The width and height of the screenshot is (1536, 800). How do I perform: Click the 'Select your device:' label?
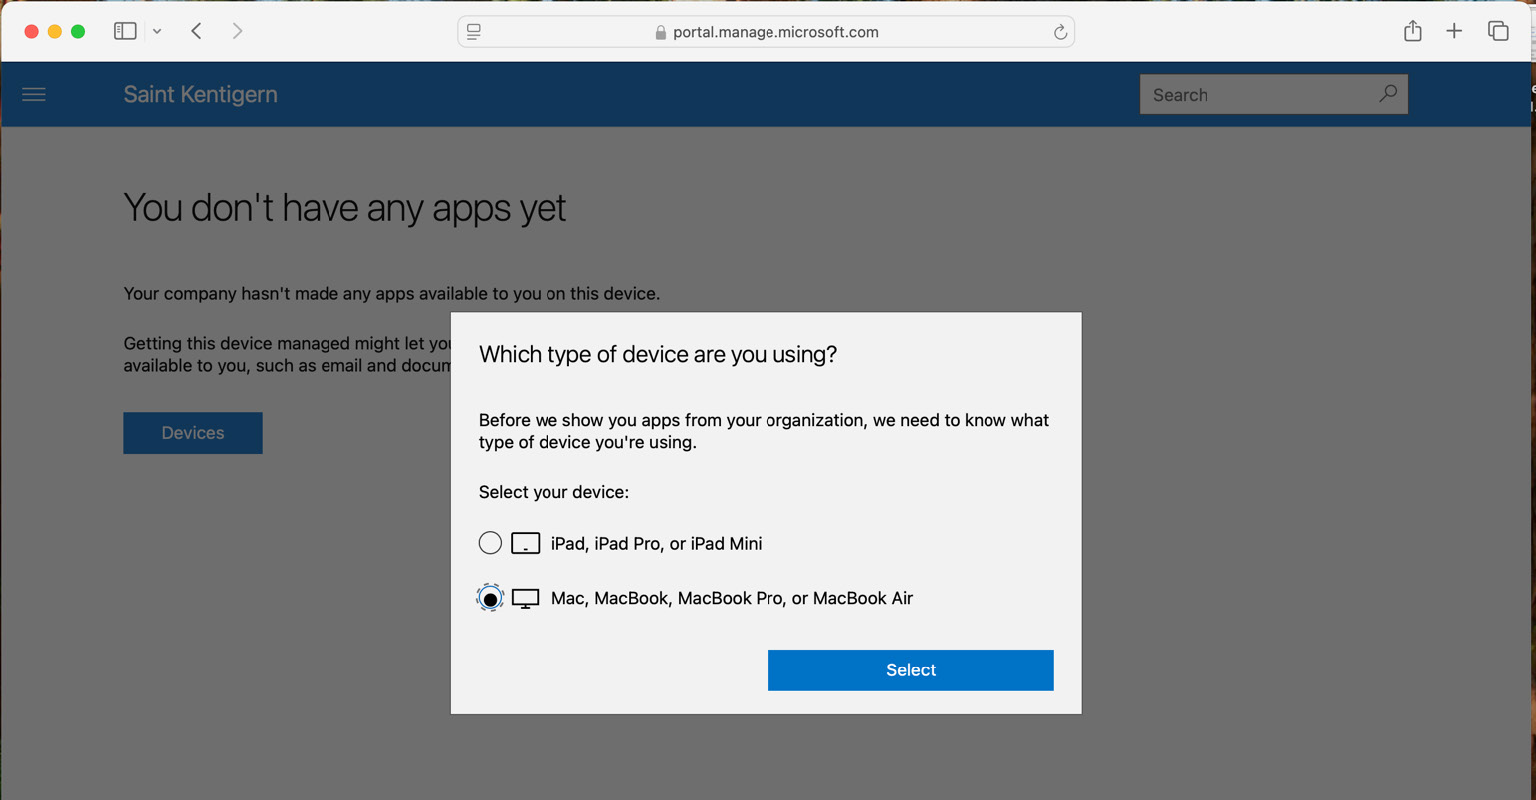pos(554,492)
